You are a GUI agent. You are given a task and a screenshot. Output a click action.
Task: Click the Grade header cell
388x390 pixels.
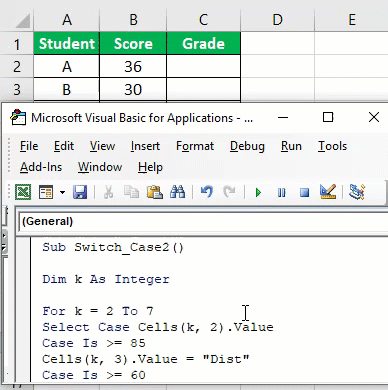(203, 44)
